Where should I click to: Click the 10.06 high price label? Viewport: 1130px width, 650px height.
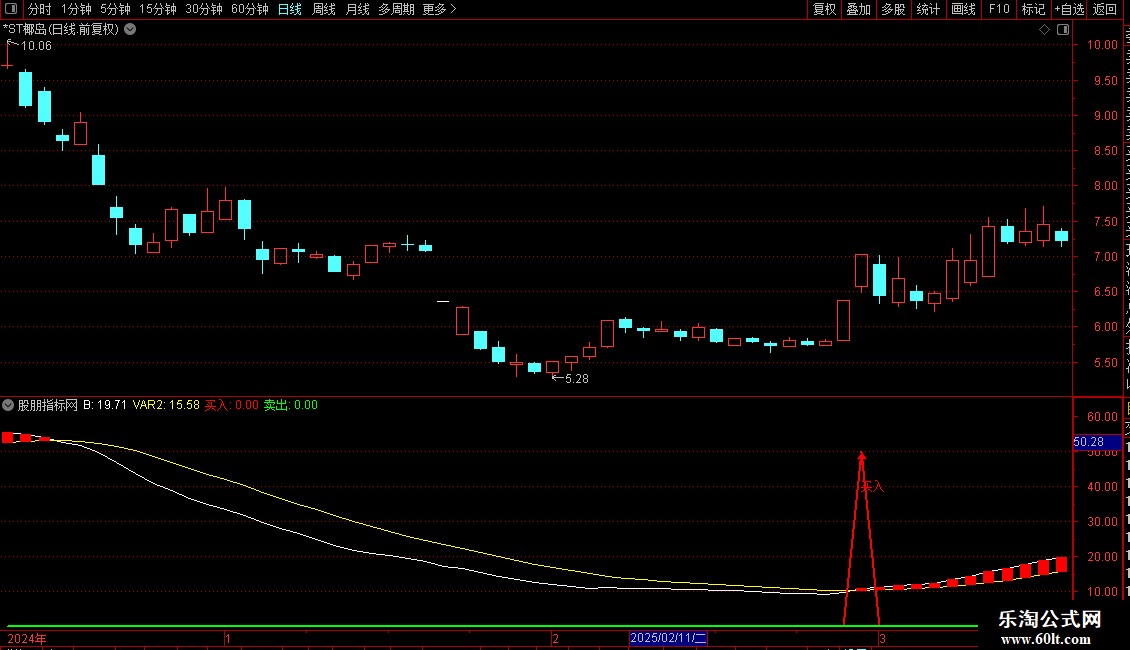point(36,46)
